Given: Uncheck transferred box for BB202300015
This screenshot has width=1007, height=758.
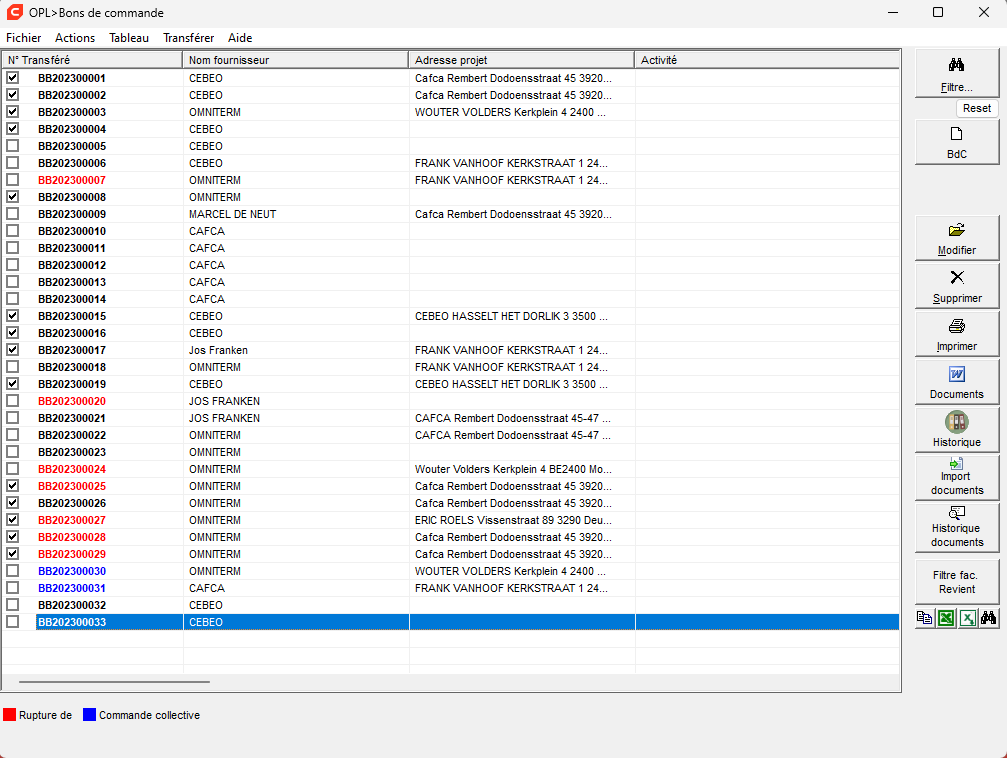Looking at the screenshot, I should pos(13,316).
